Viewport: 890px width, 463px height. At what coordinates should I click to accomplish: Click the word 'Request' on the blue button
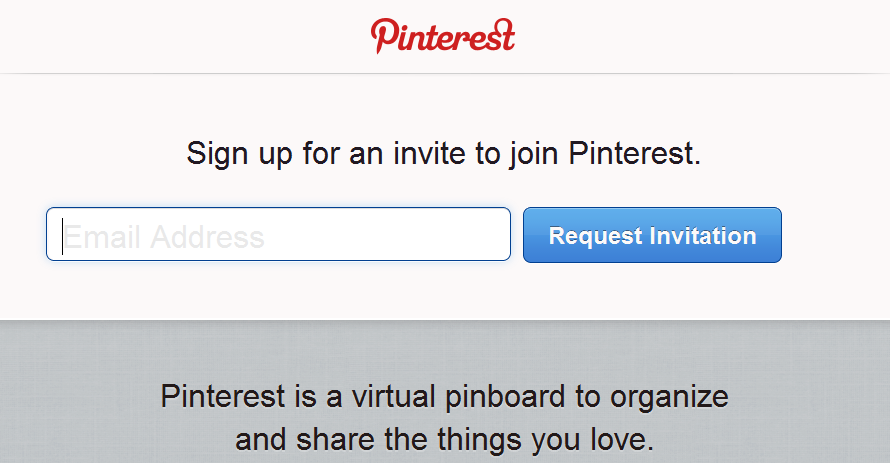(595, 237)
